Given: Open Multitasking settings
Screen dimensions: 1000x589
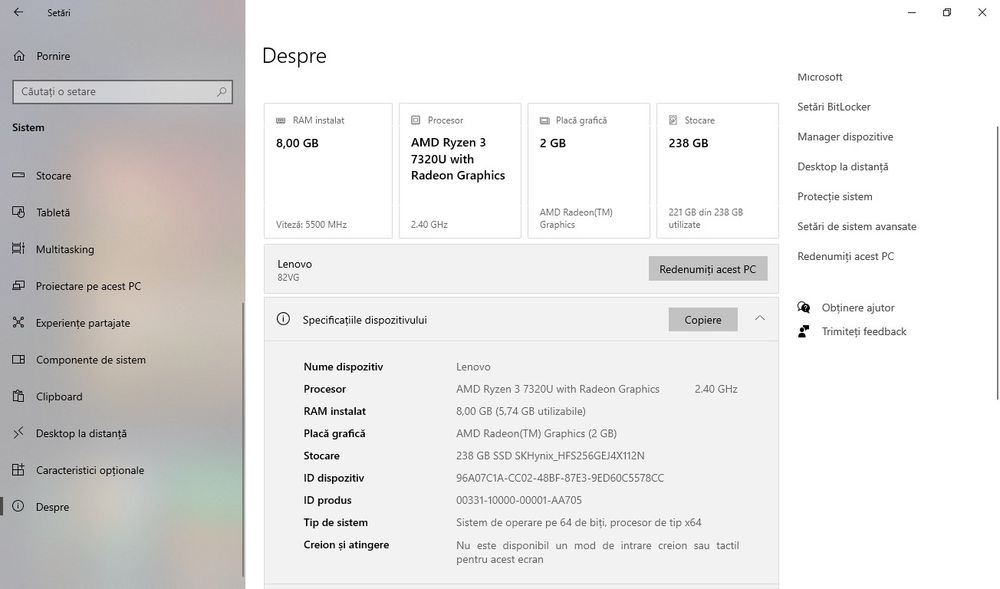Looking at the screenshot, I should (64, 249).
